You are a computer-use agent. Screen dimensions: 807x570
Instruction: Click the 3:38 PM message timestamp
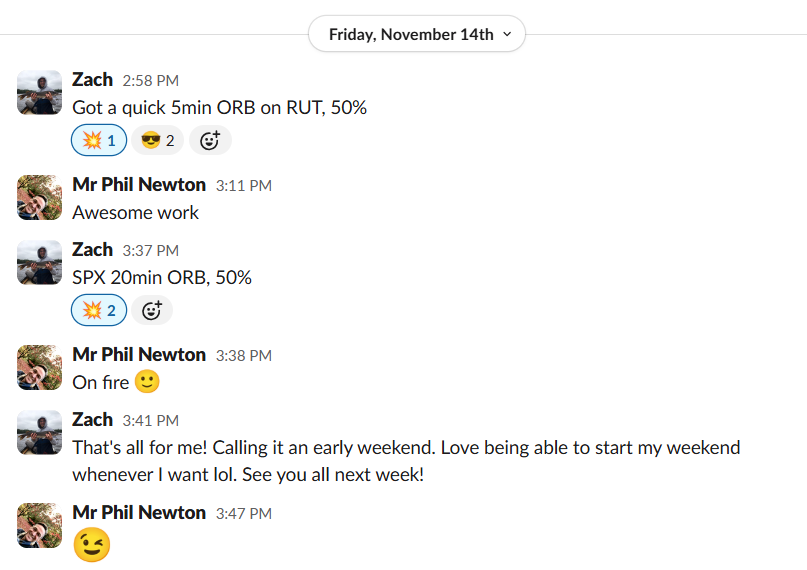point(243,356)
